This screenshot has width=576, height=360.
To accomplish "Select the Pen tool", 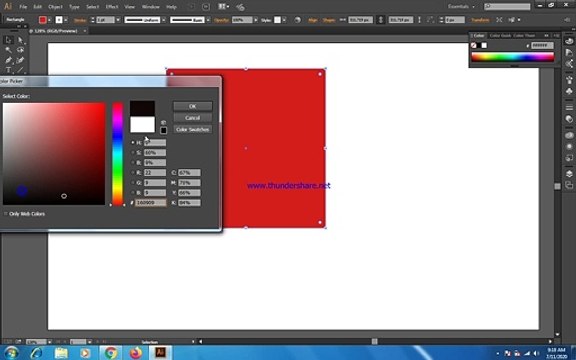I will click(9, 60).
